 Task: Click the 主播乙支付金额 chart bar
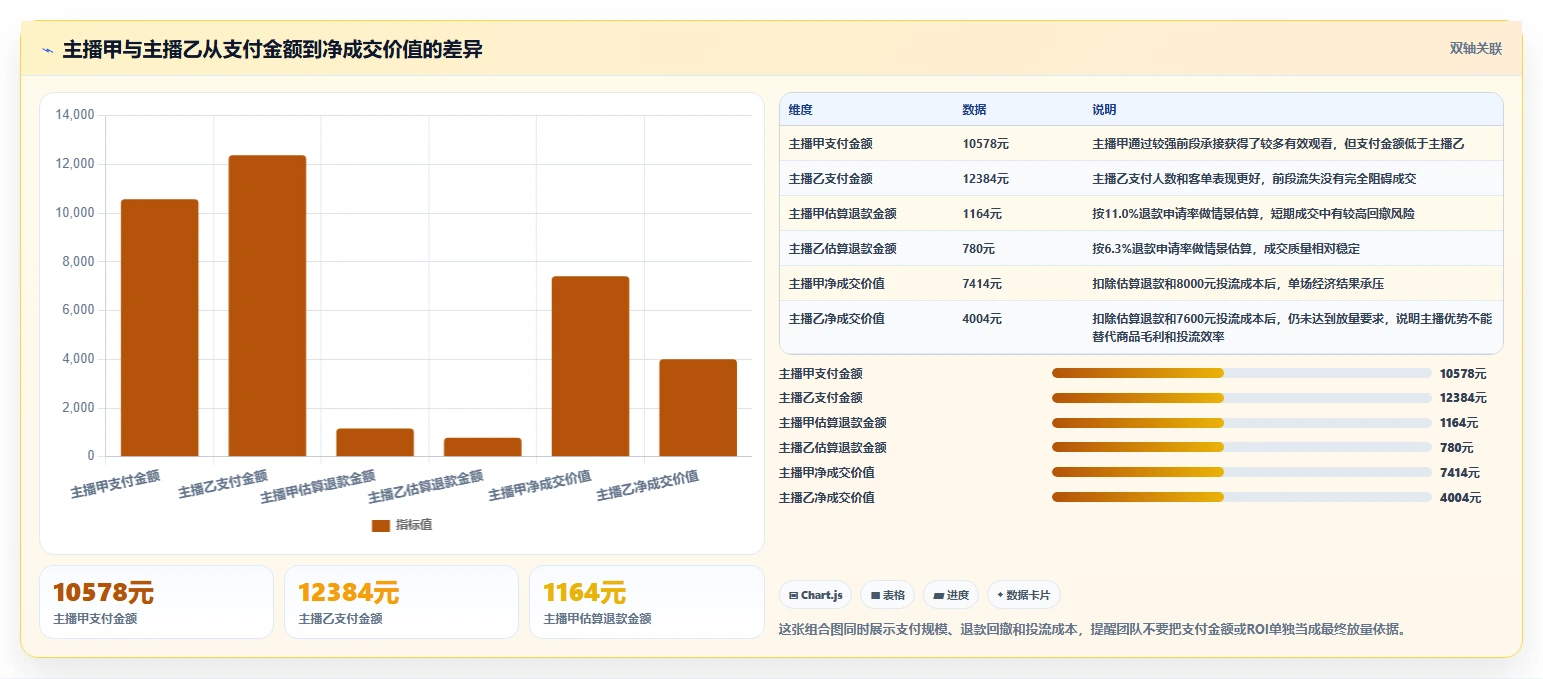(x=267, y=306)
